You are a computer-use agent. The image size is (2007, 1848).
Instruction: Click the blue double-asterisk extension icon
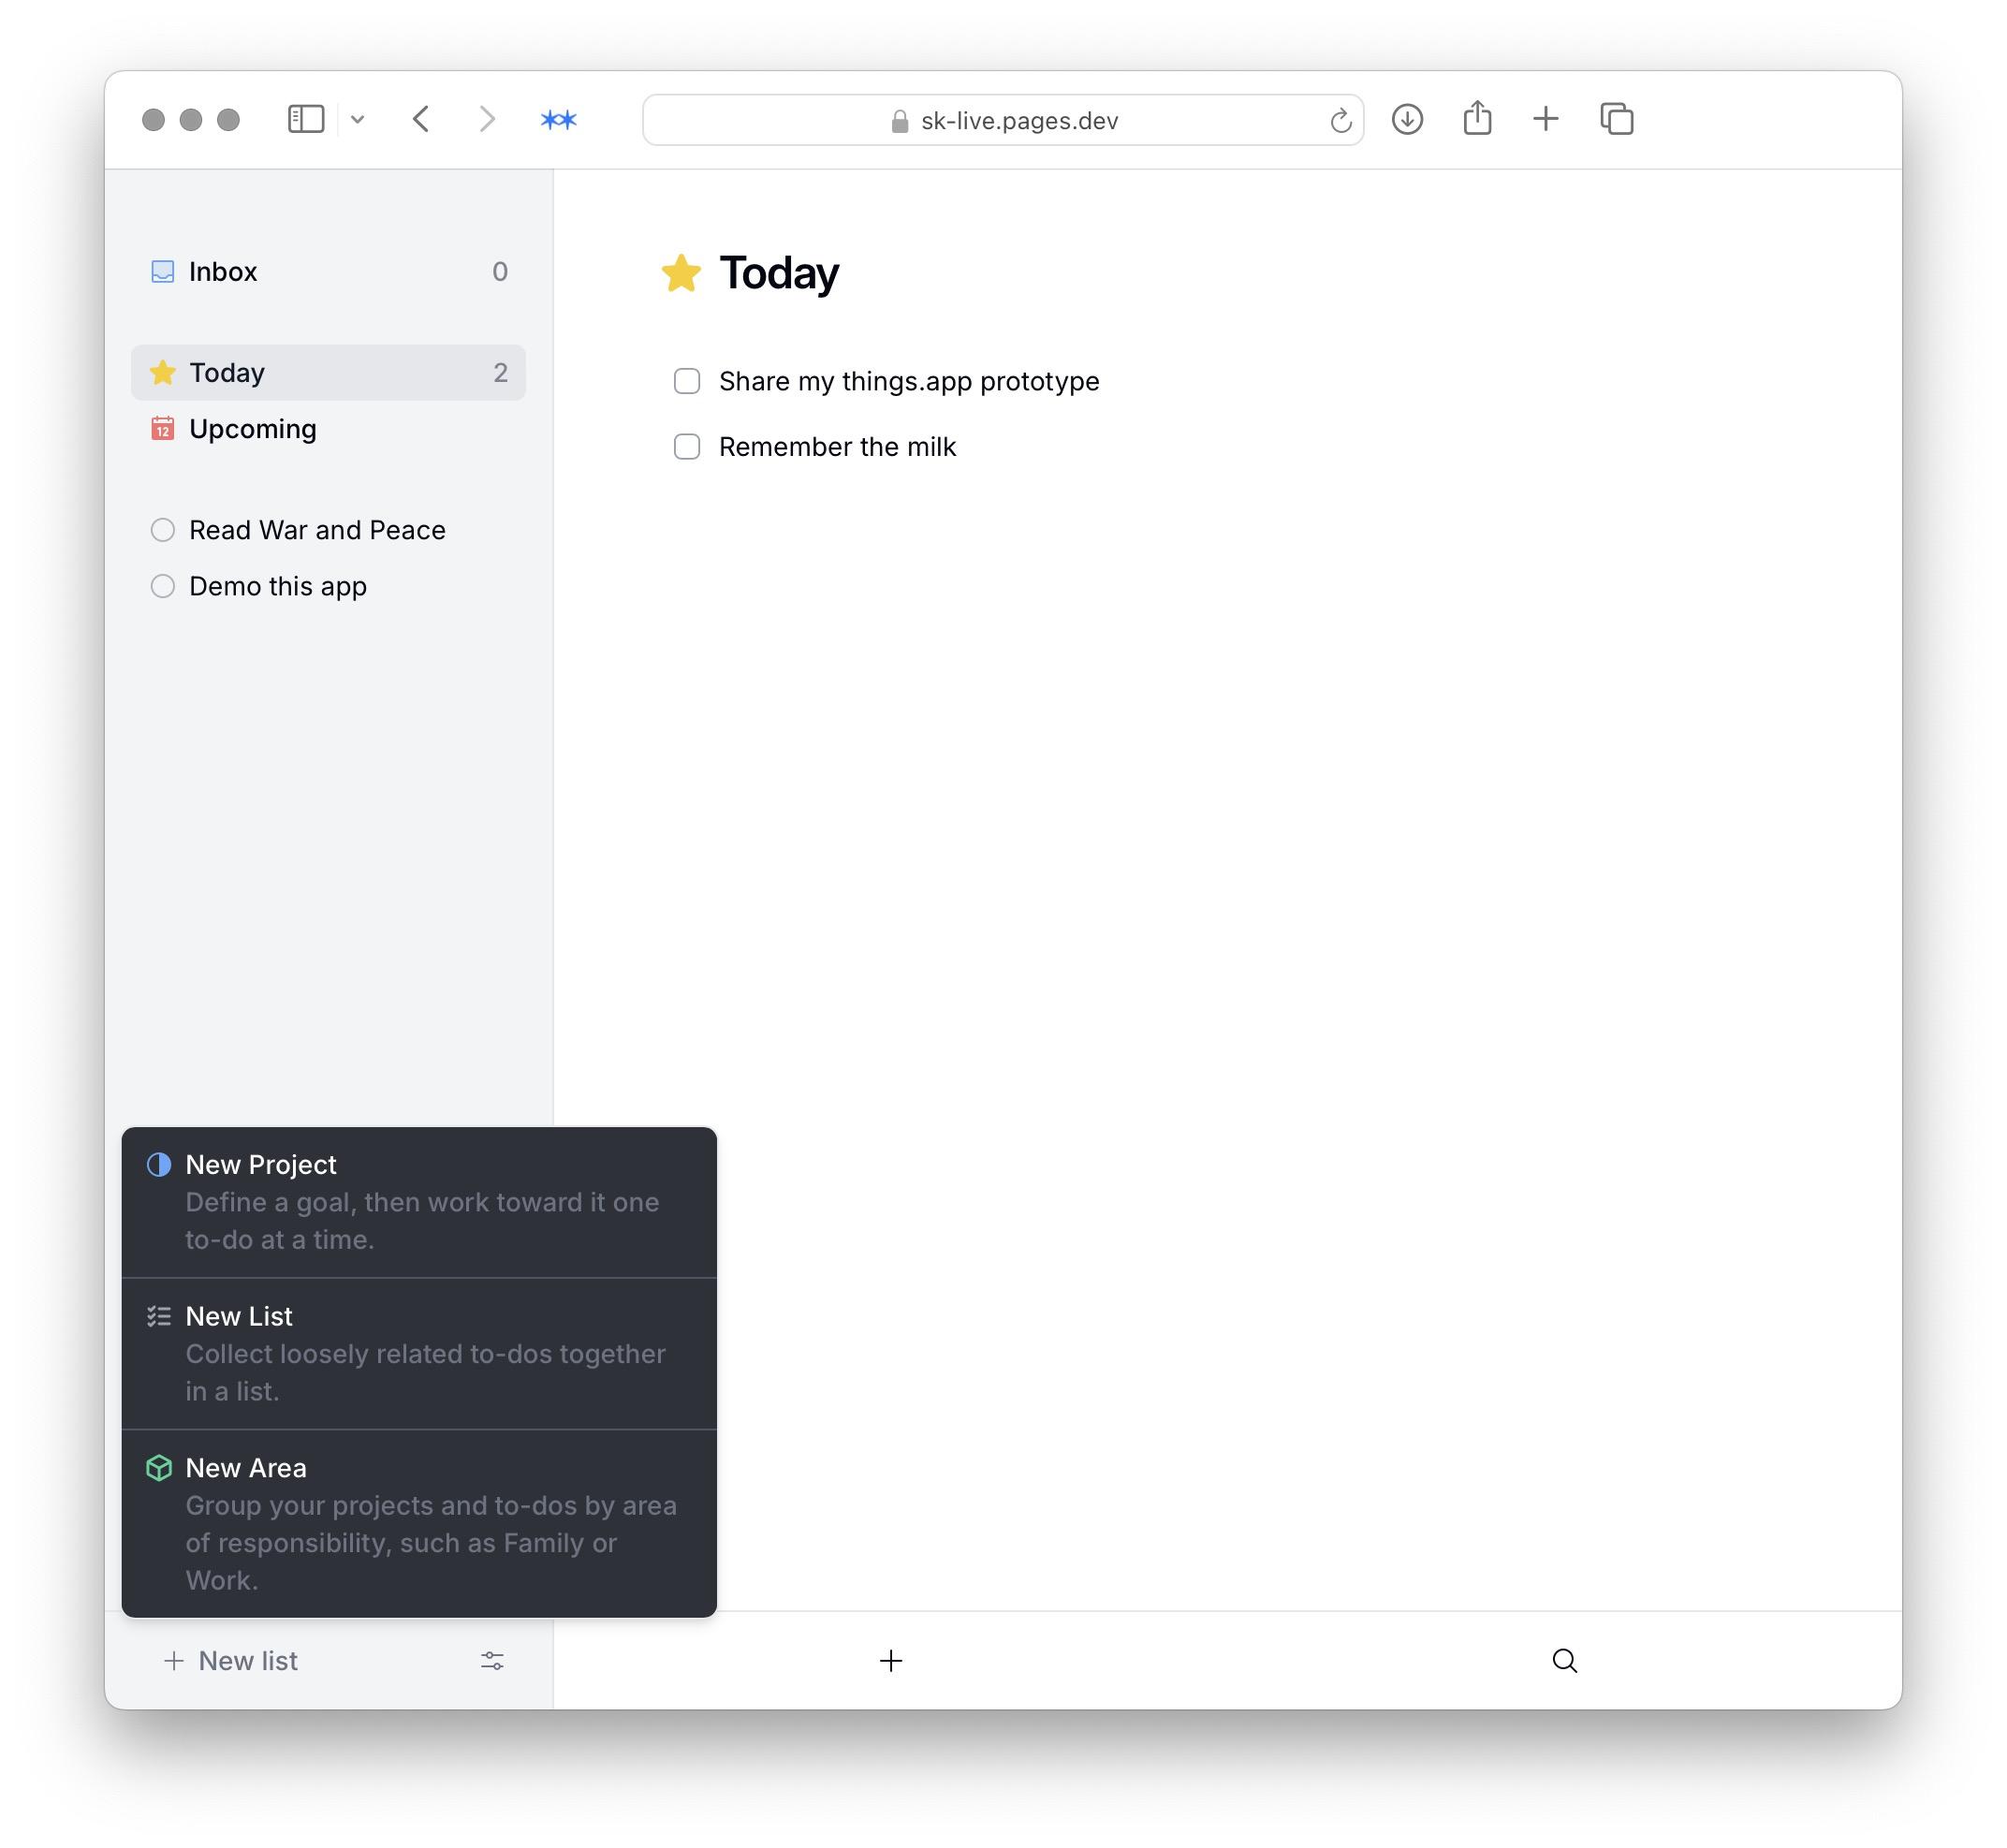tap(559, 120)
